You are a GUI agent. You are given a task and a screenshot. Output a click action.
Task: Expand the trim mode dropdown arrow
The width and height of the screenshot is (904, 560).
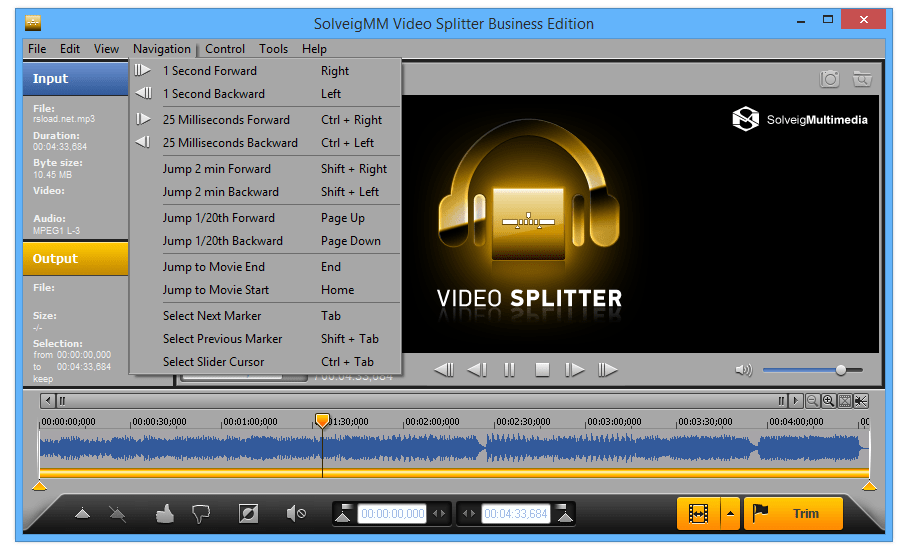pos(730,513)
